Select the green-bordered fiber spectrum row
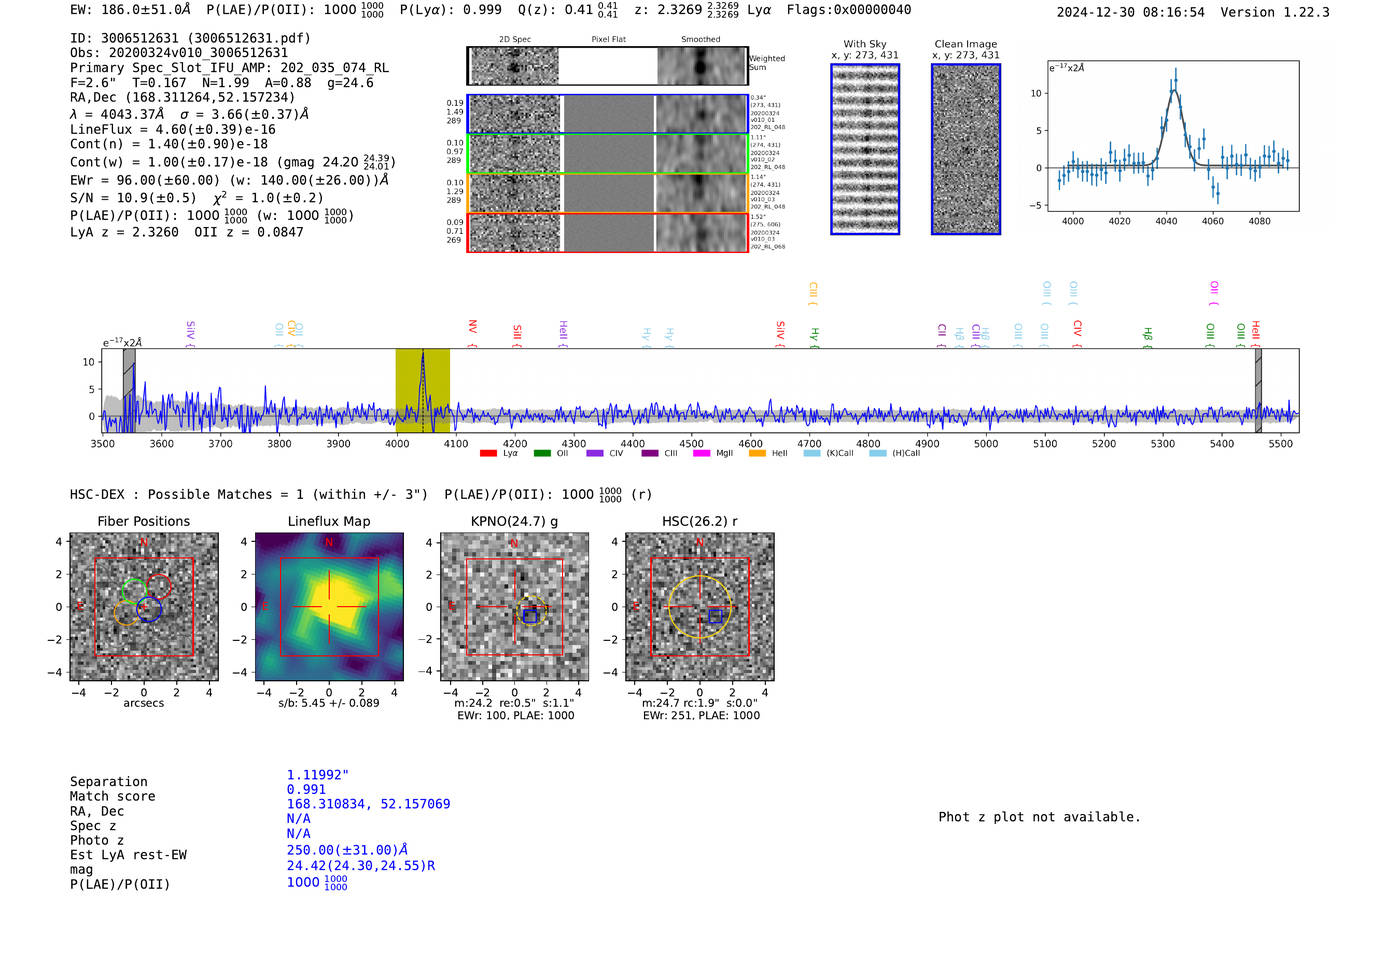Image resolution: width=1400 pixels, height=953 pixels. (x=608, y=154)
